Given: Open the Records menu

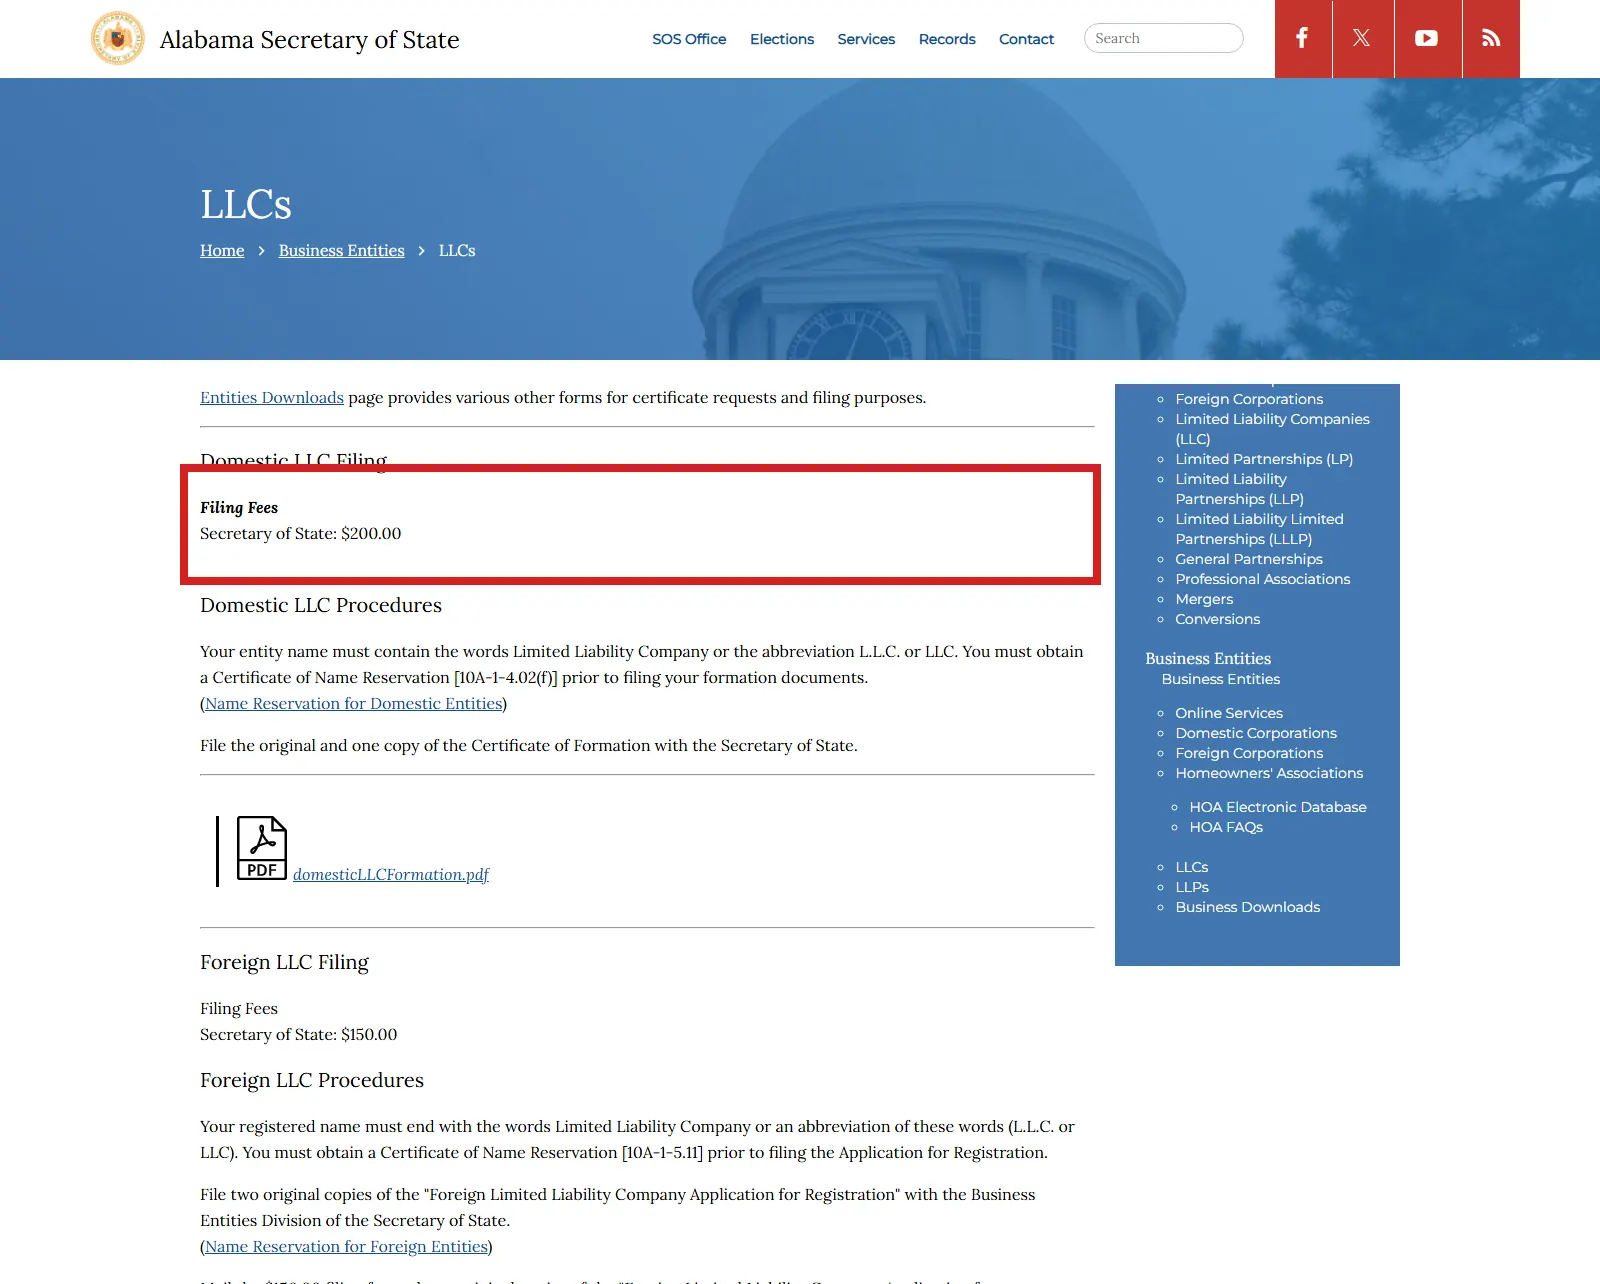Looking at the screenshot, I should (x=947, y=39).
